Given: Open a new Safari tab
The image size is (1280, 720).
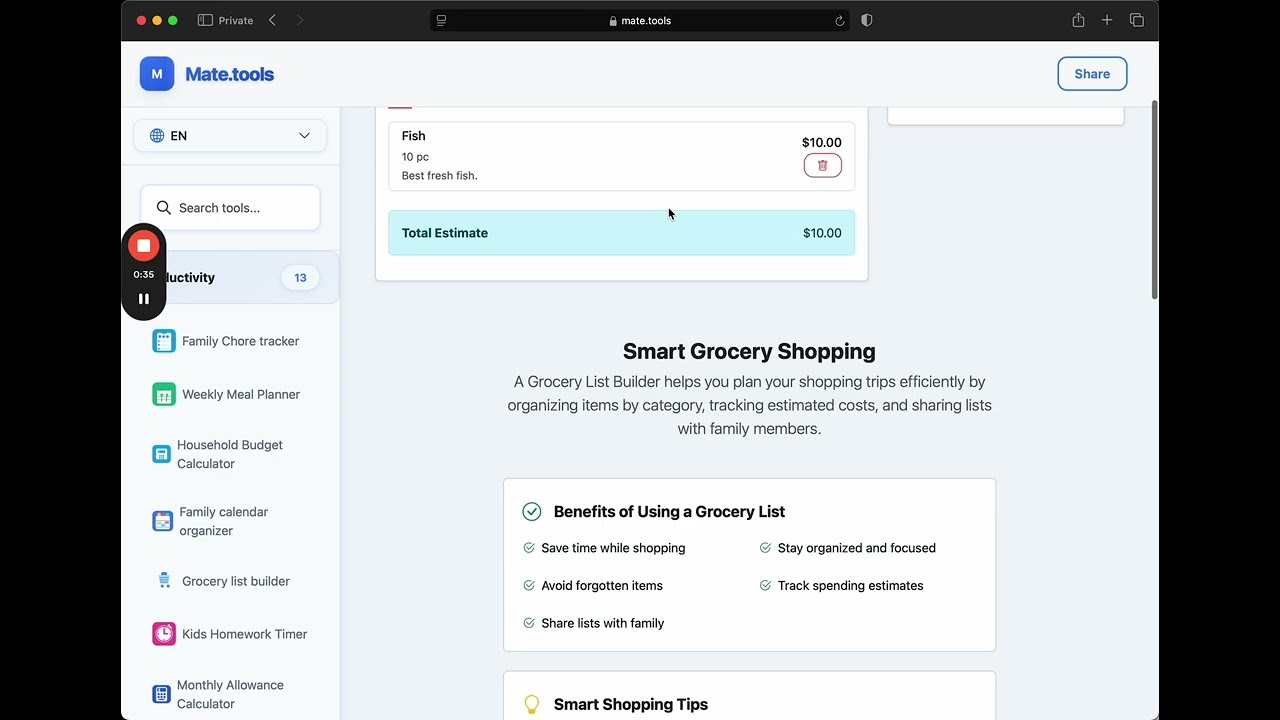Looking at the screenshot, I should pyautogui.click(x=1107, y=20).
